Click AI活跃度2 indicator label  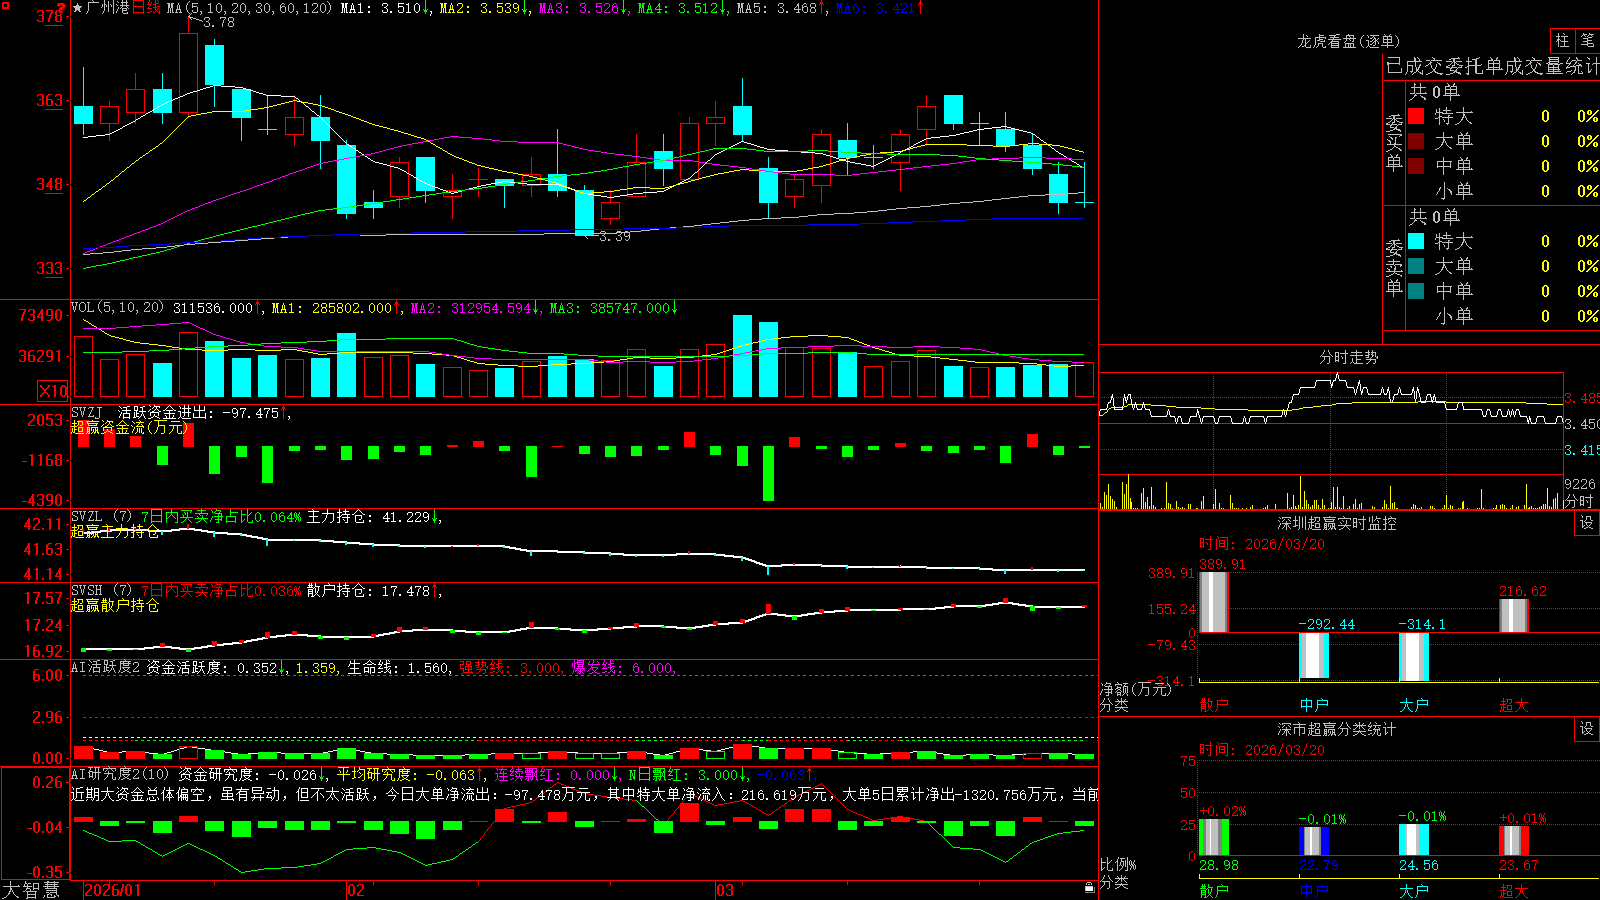106,667
